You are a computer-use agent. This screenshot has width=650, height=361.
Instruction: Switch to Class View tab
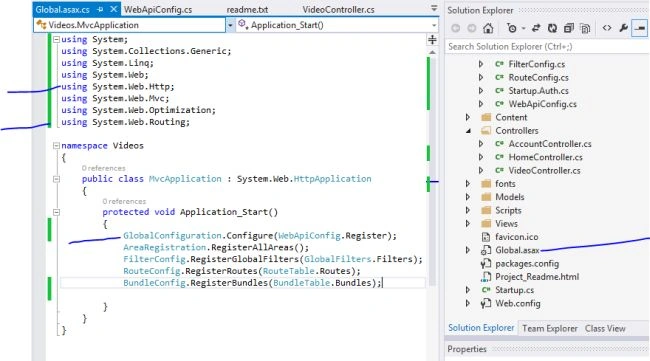605,328
